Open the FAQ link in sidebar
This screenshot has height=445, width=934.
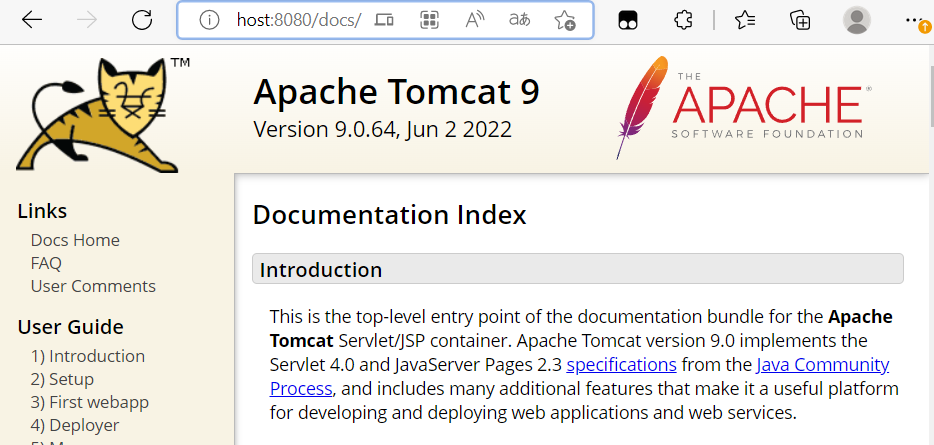(46, 263)
